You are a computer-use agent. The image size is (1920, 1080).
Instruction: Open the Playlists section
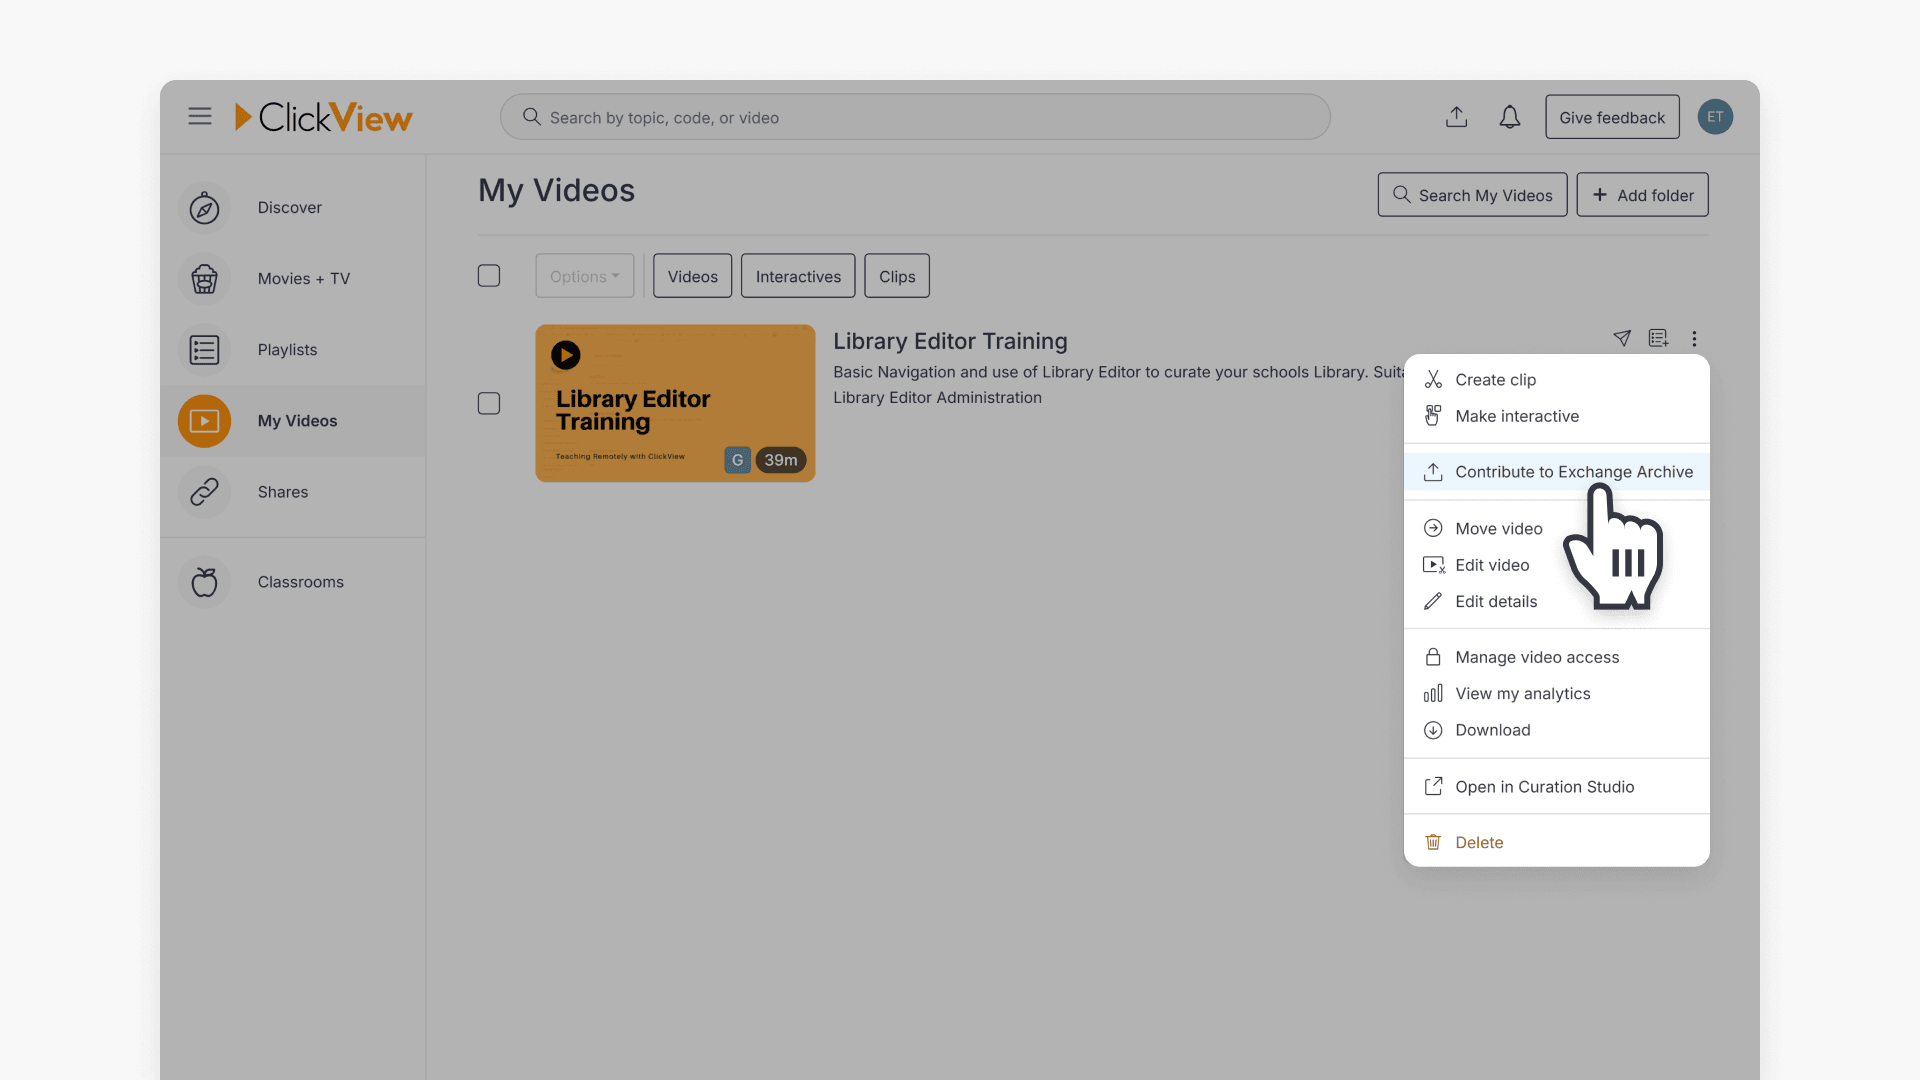286,349
